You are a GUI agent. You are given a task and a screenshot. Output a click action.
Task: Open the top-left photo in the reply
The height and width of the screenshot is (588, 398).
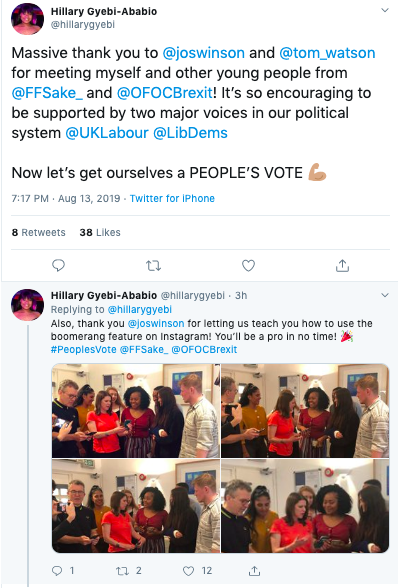click(136, 411)
